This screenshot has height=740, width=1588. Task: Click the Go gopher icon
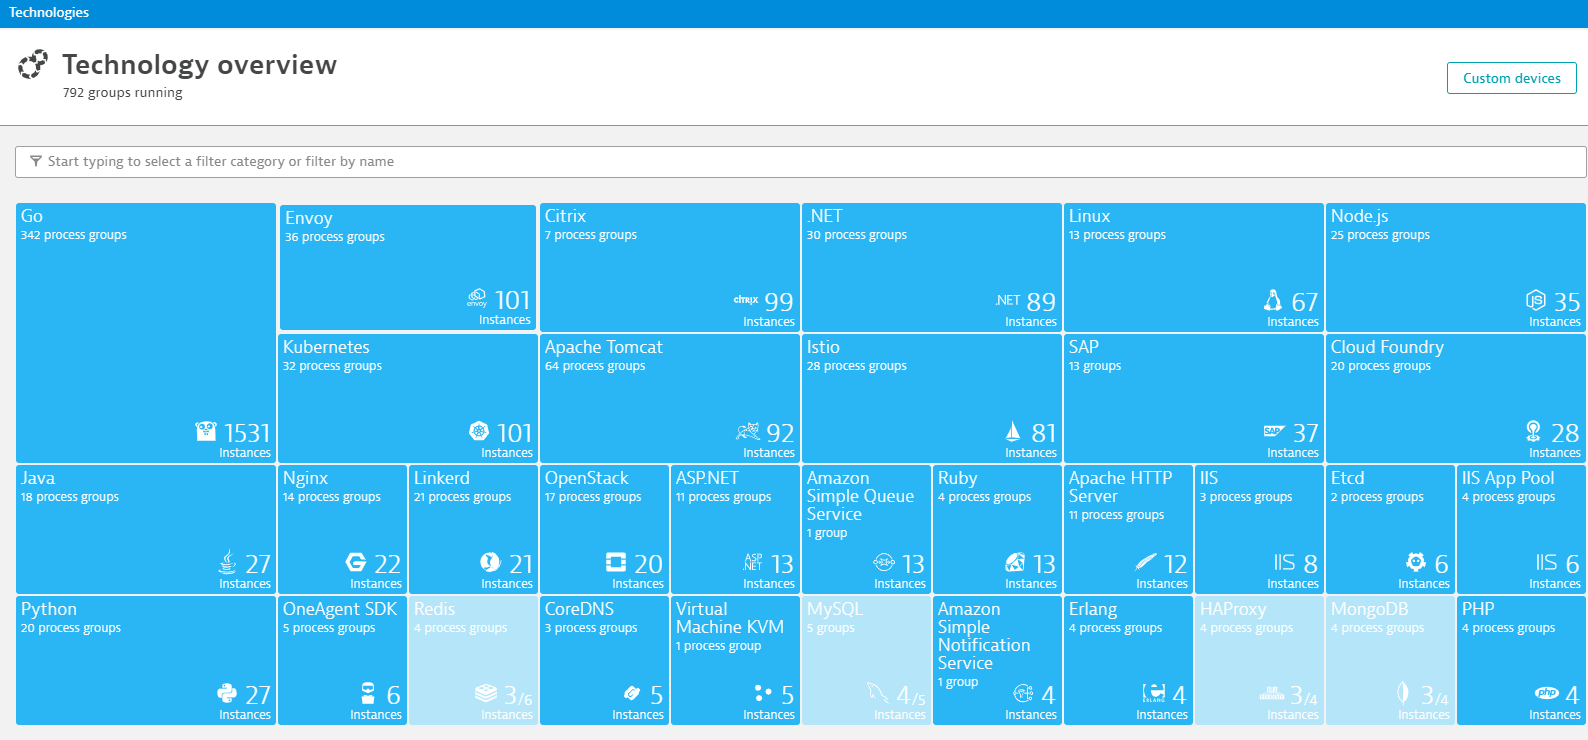pos(206,431)
